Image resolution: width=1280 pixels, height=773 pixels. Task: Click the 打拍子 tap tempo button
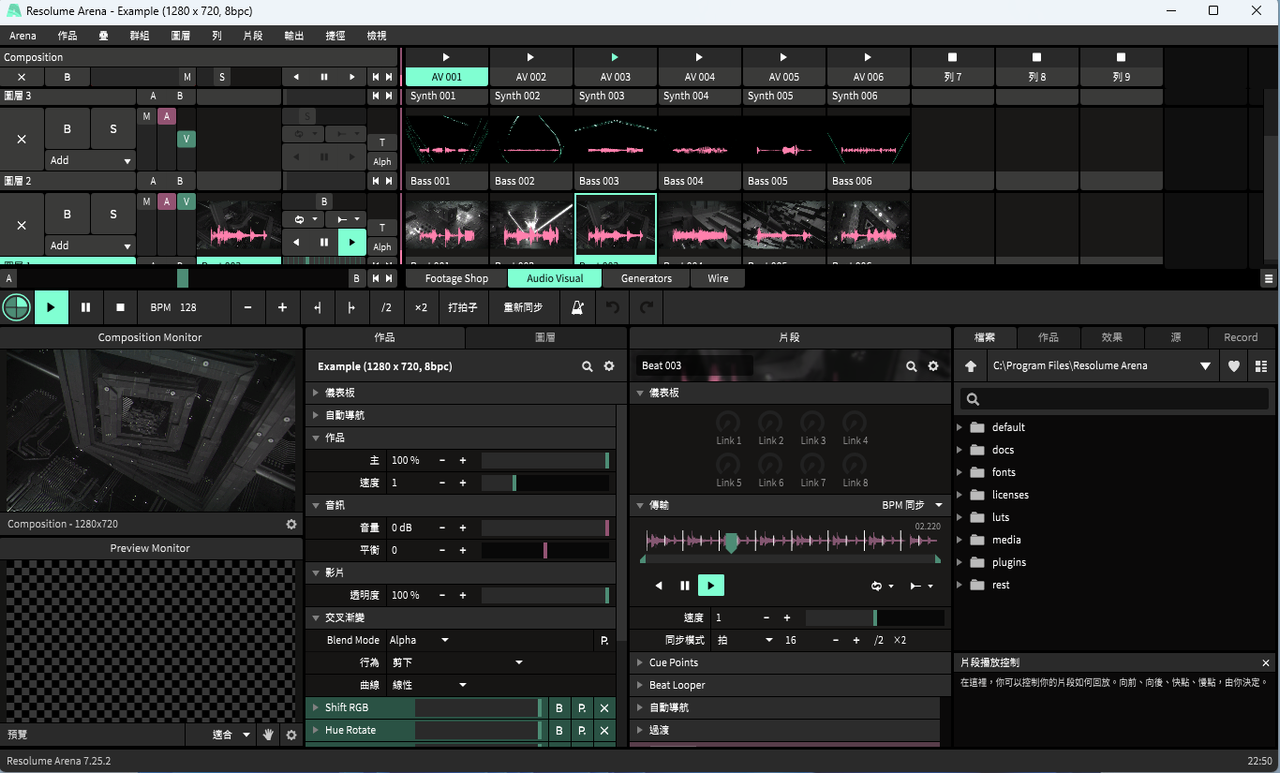[462, 308]
